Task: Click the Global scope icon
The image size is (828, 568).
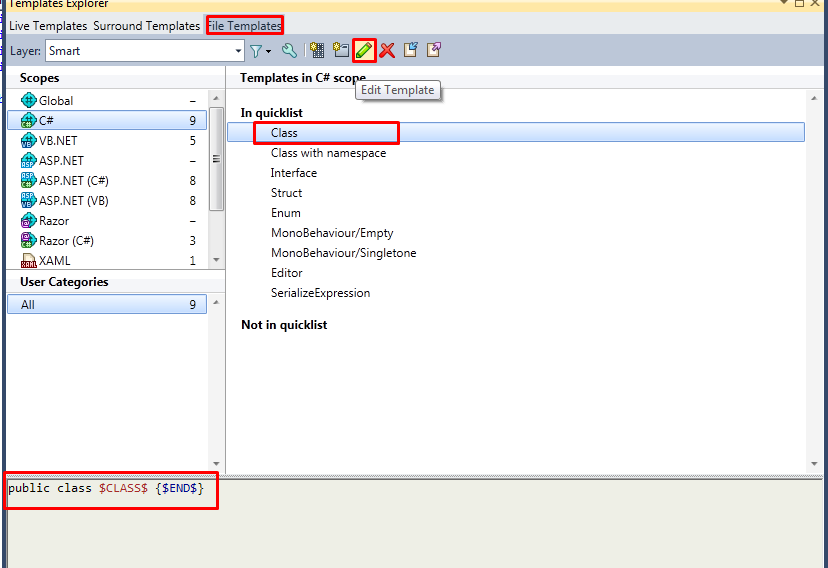Action: pos(29,100)
